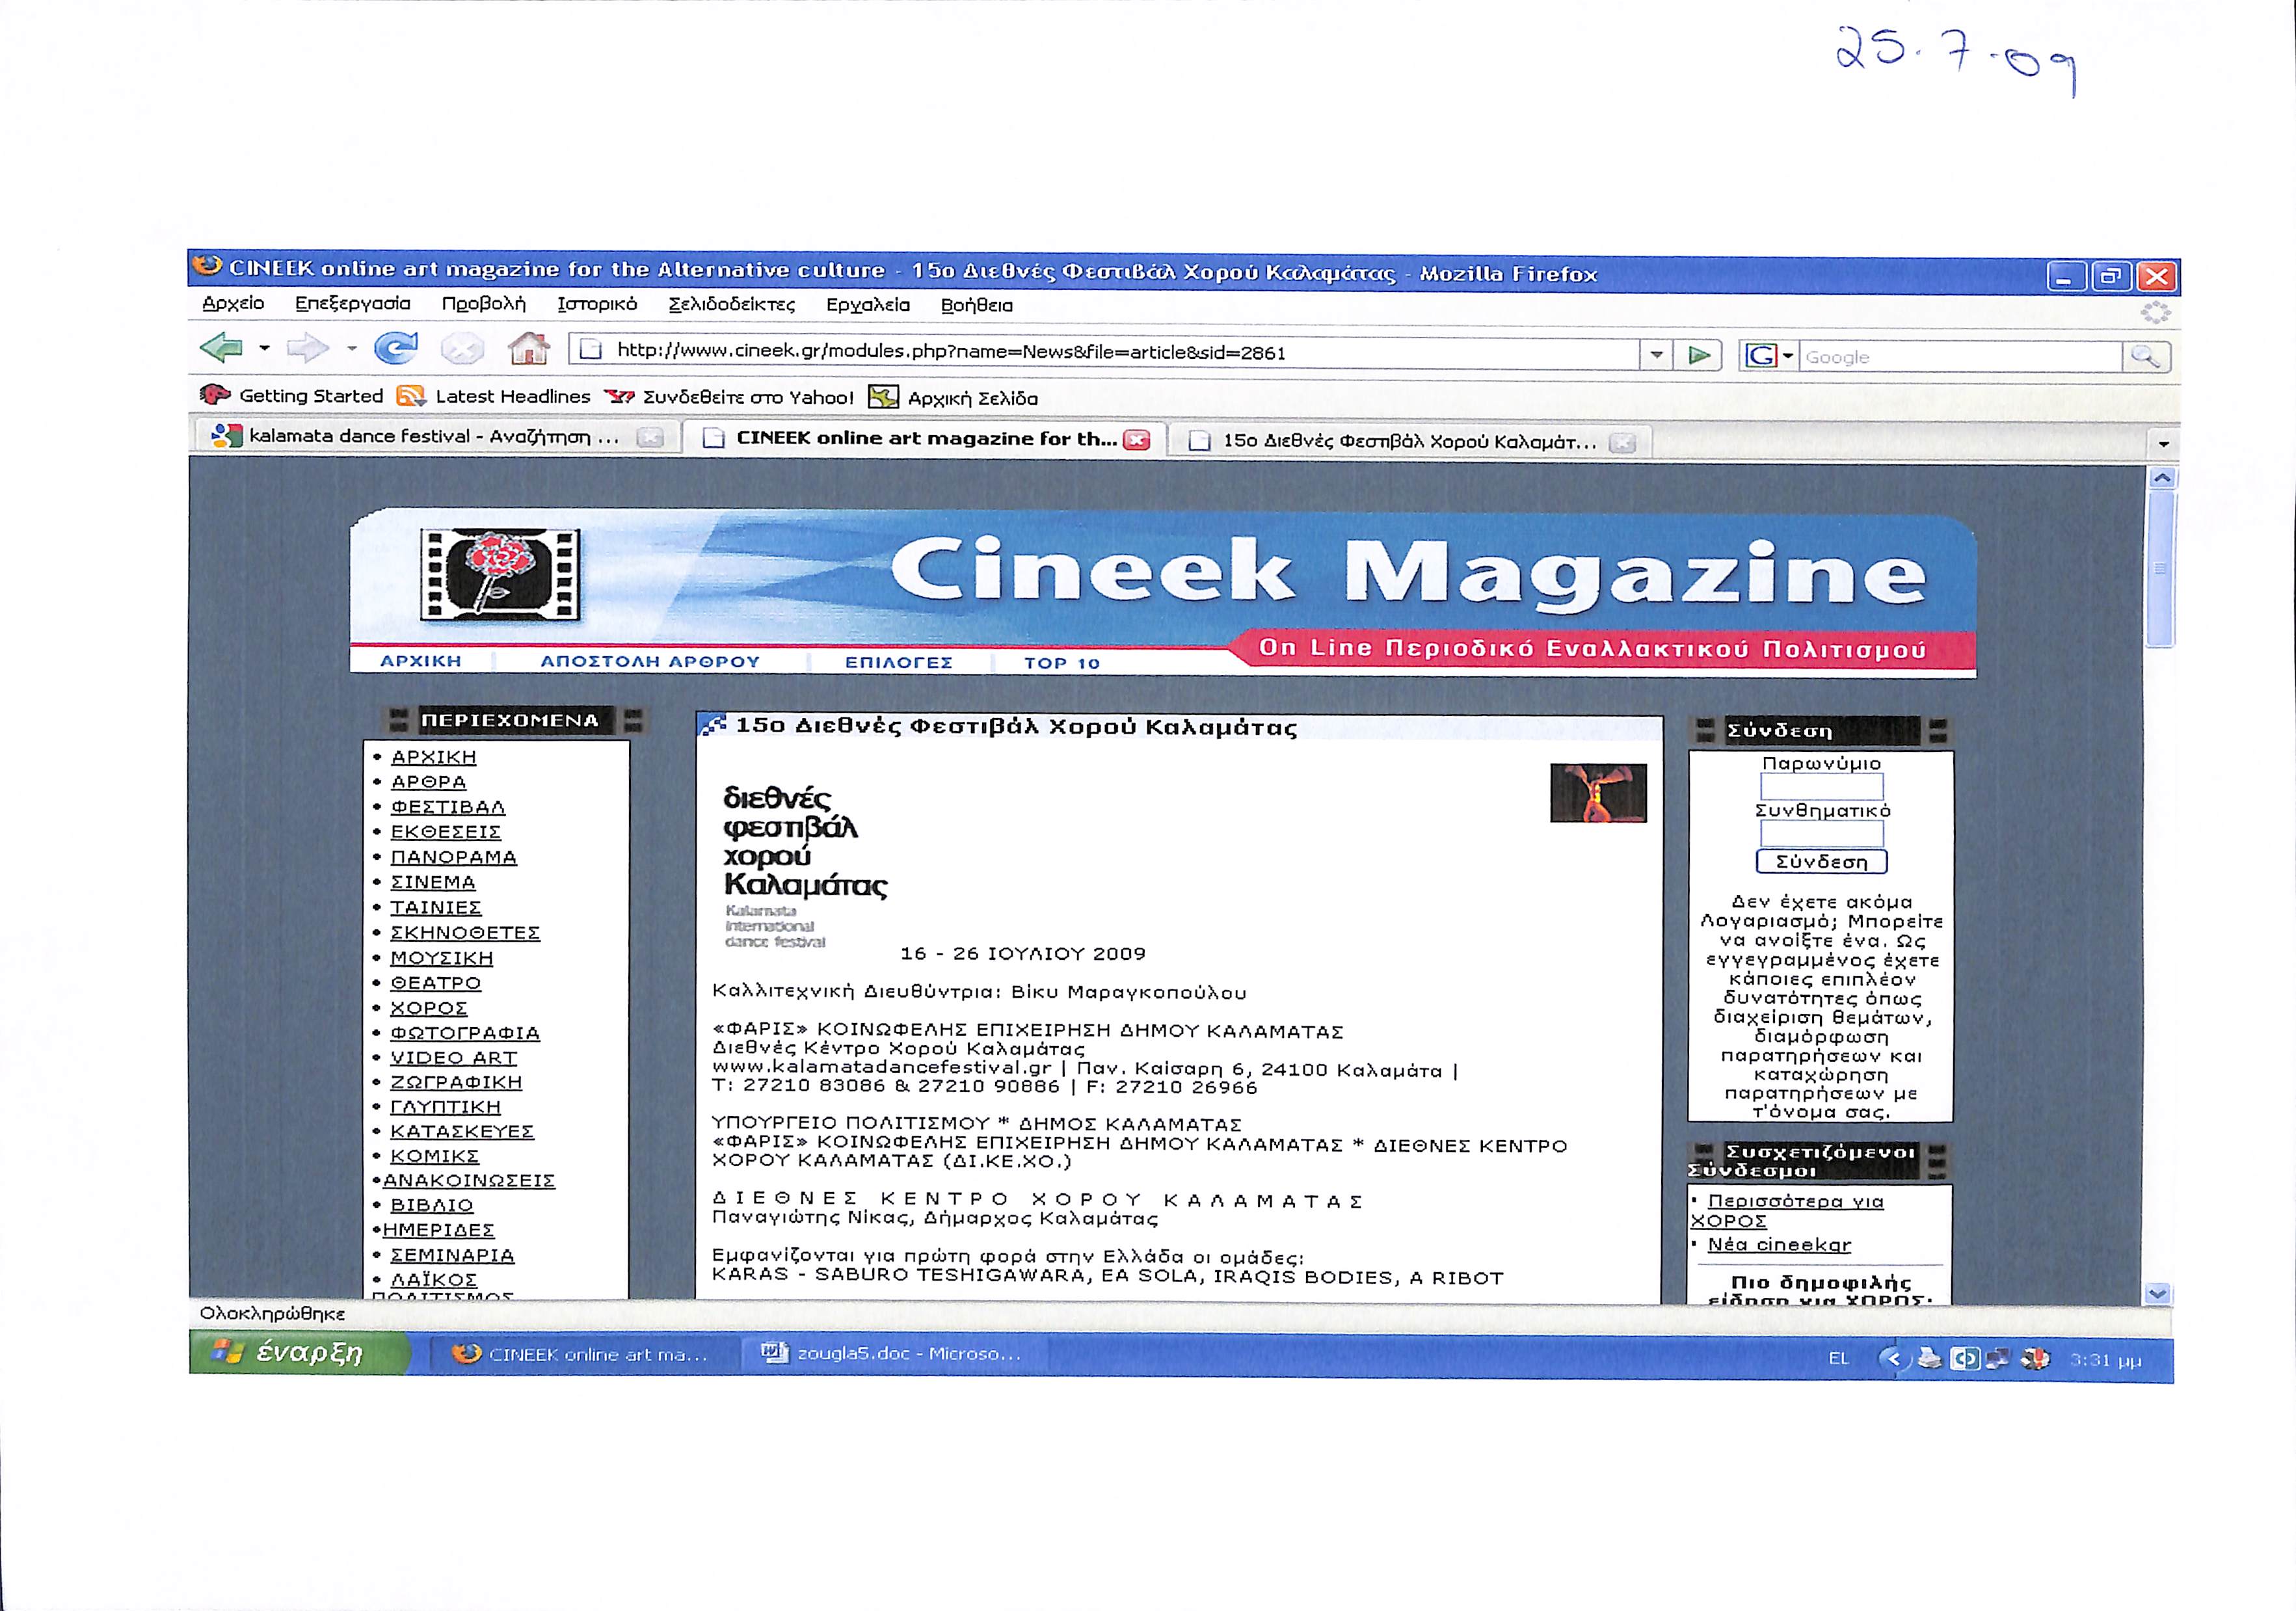This screenshot has height=1611, width=2296.
Task: Close the active CINEEK tab
Action: tap(1137, 440)
